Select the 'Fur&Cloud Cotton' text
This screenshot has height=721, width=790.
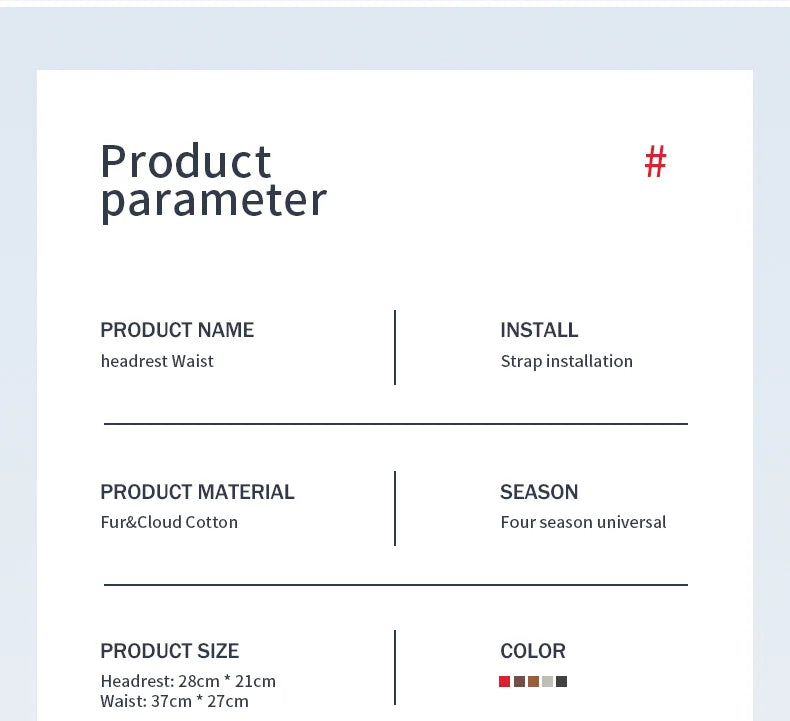pos(169,522)
